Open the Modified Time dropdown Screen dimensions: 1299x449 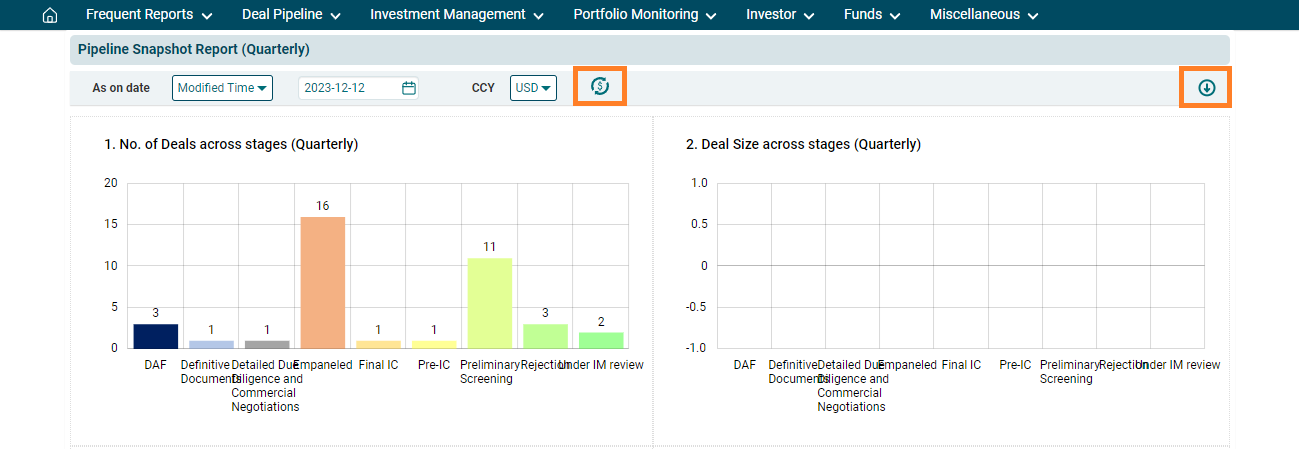click(222, 88)
